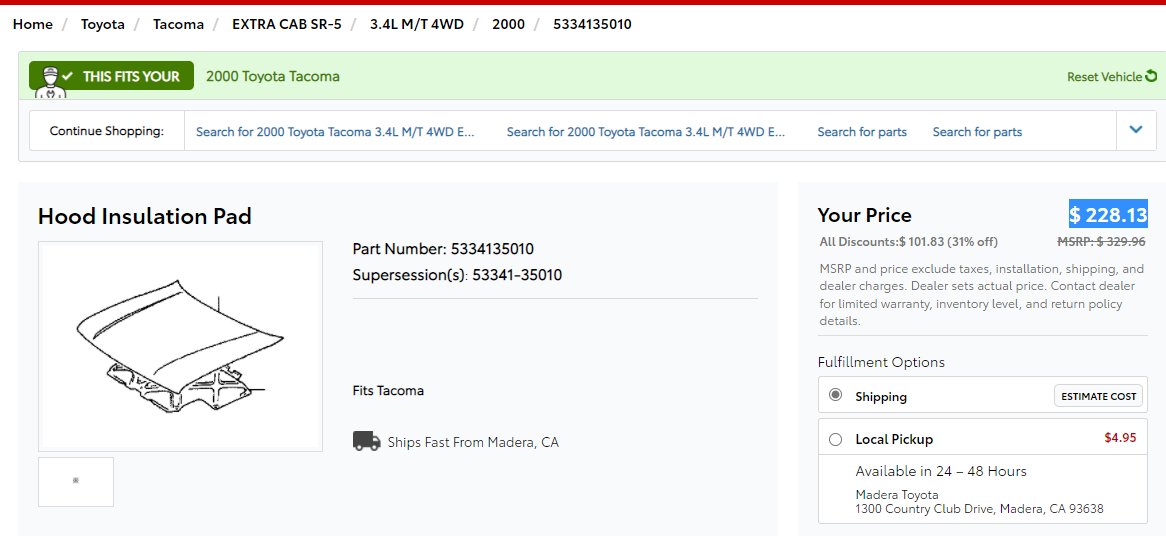The image size is (1166, 536).
Task: Click the ESTIMATE COST button
Action: click(x=1098, y=396)
